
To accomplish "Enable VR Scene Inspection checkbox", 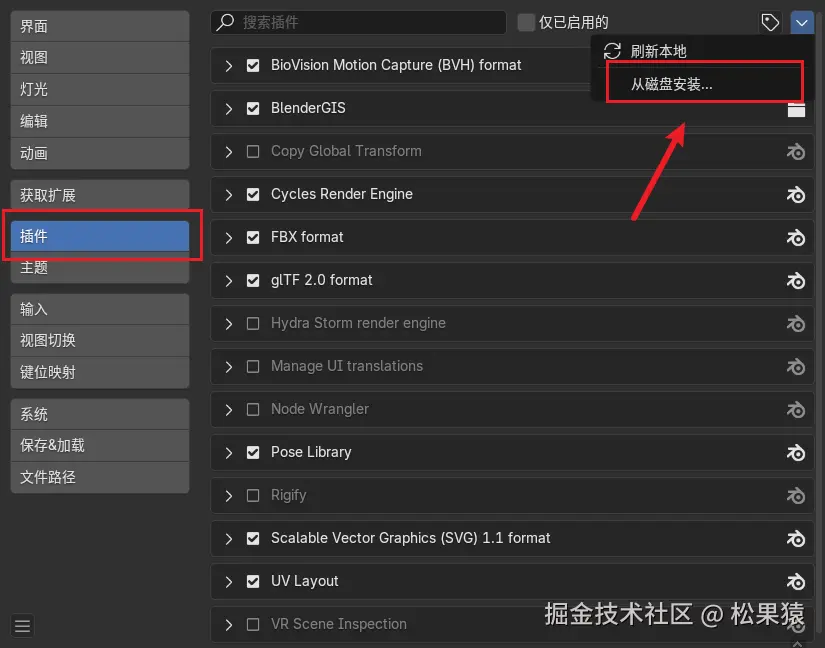I will [x=253, y=625].
